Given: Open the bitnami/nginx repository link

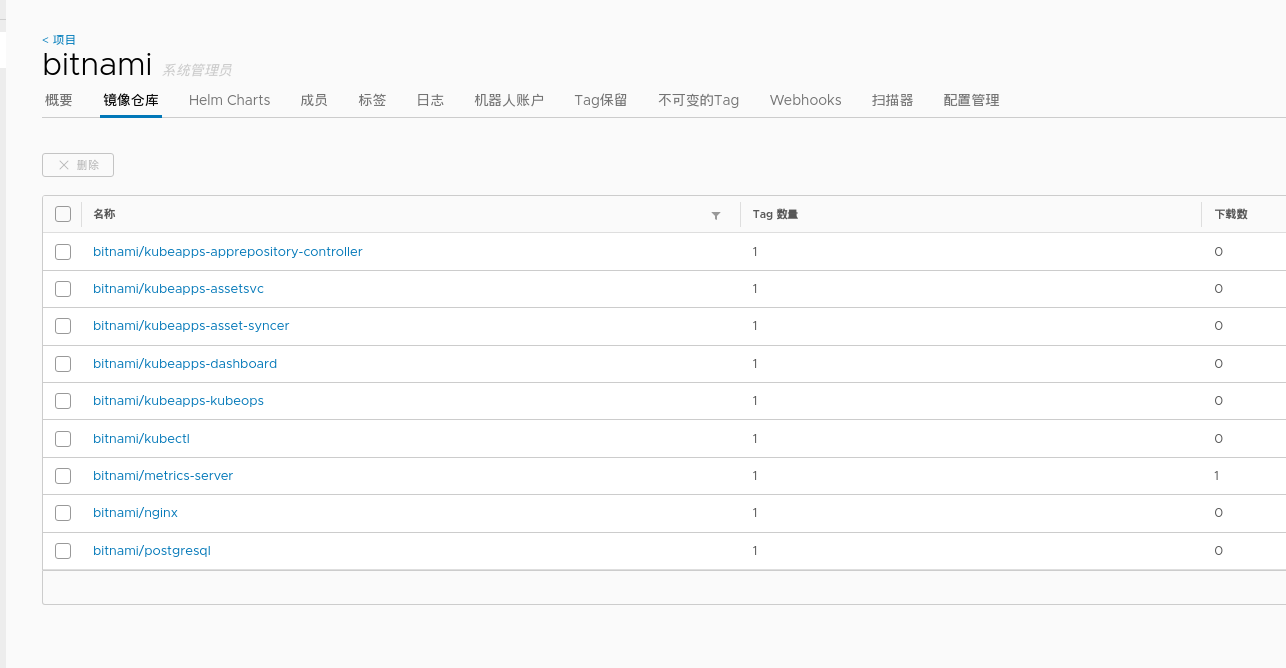Looking at the screenshot, I should [135, 513].
